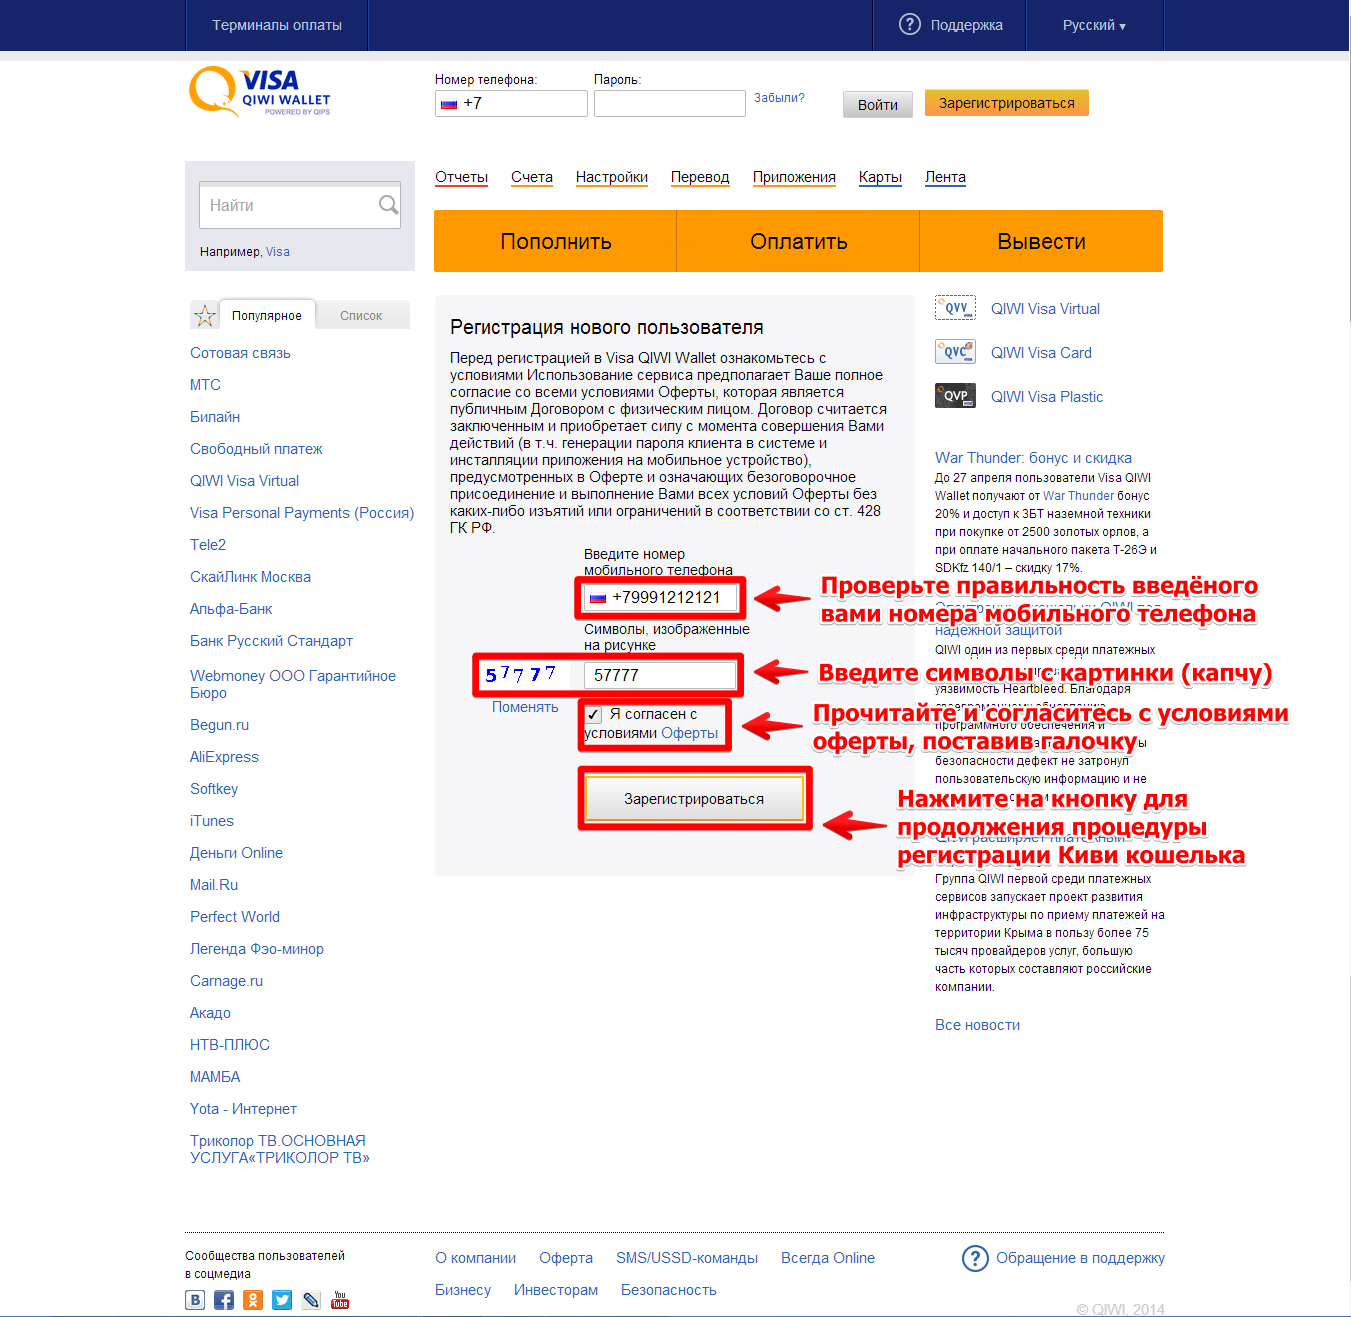The image size is (1351, 1317).
Task: Open the YouTube channel icon
Action: 340,1300
